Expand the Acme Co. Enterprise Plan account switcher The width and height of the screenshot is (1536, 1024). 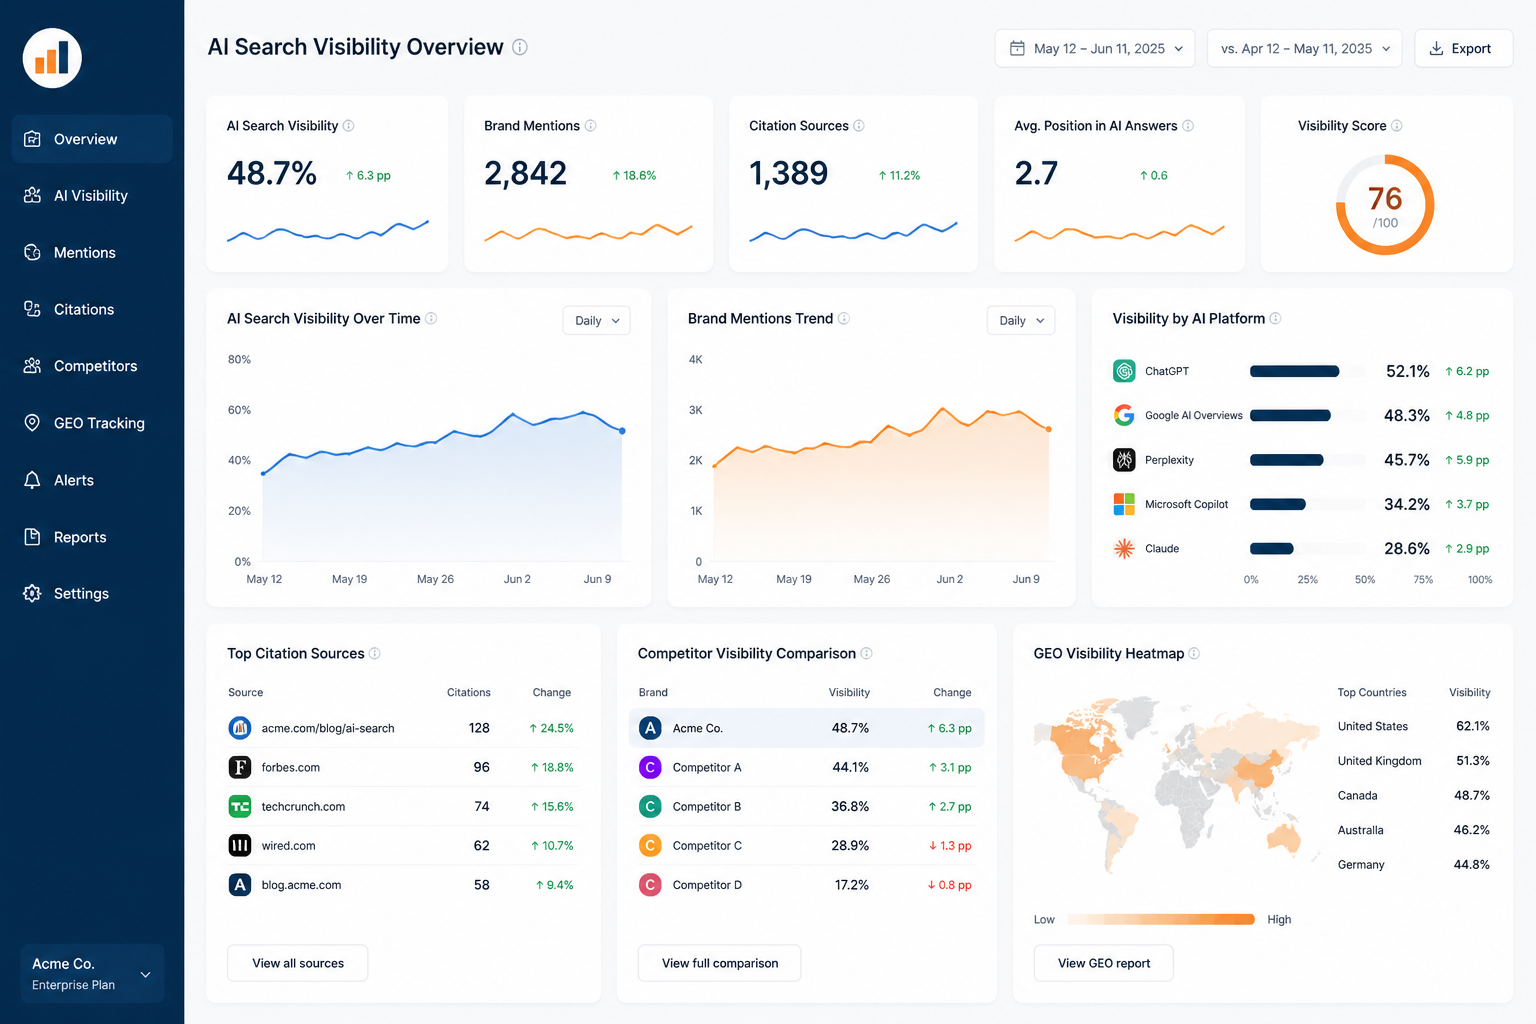(x=92, y=974)
